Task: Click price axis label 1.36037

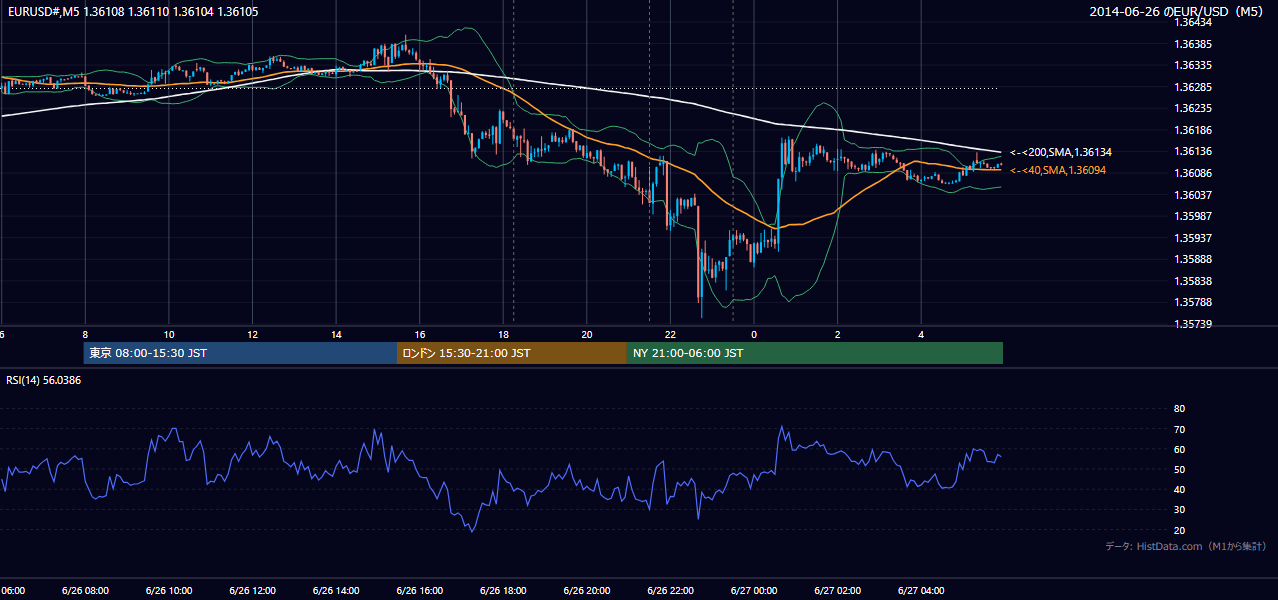Action: pyautogui.click(x=1192, y=194)
